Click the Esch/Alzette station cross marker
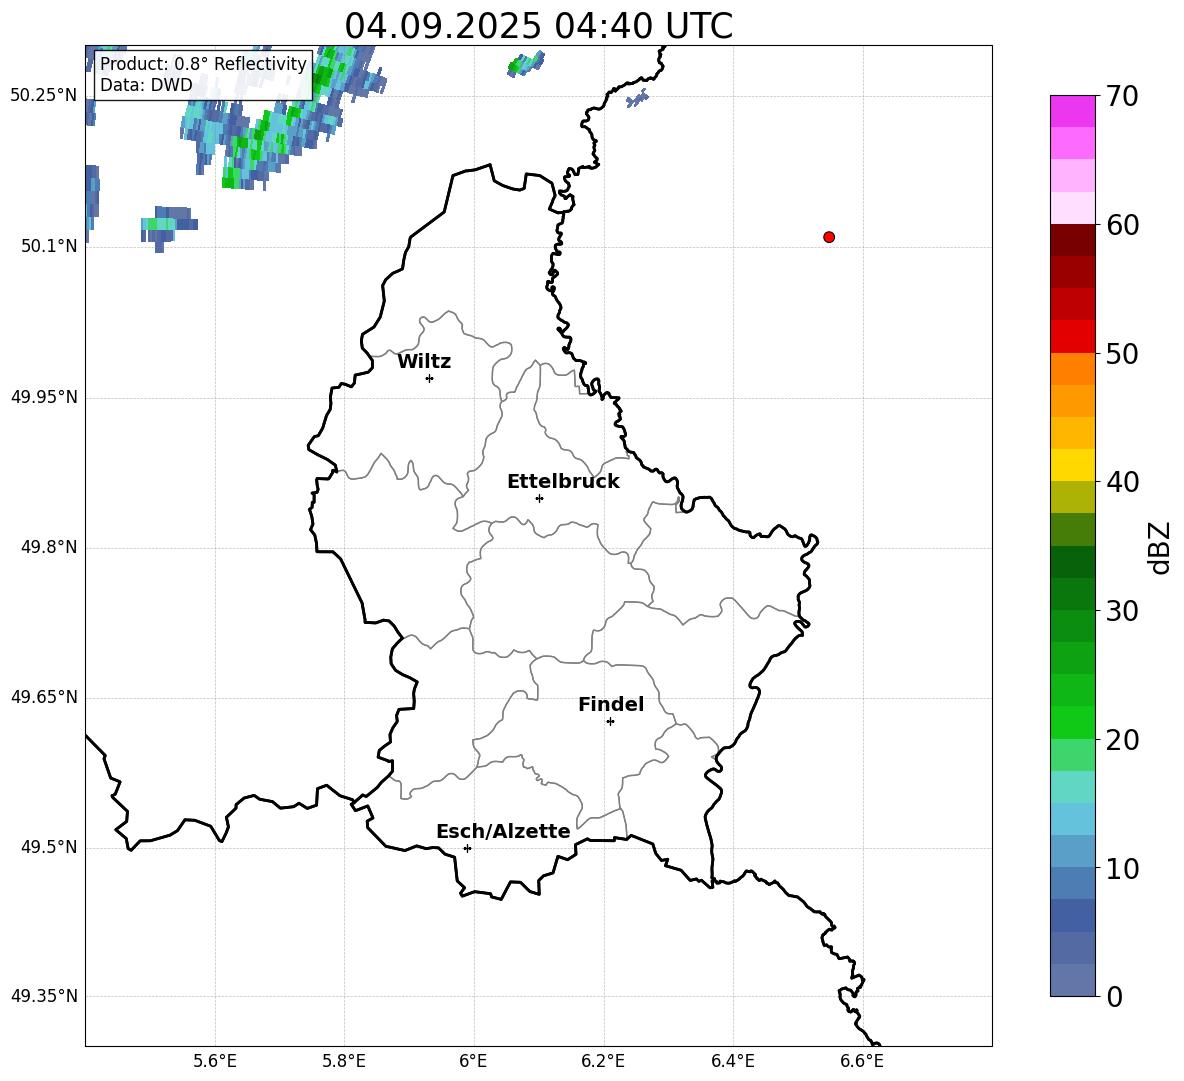Image resolution: width=1184 pixels, height=1081 pixels. click(467, 848)
